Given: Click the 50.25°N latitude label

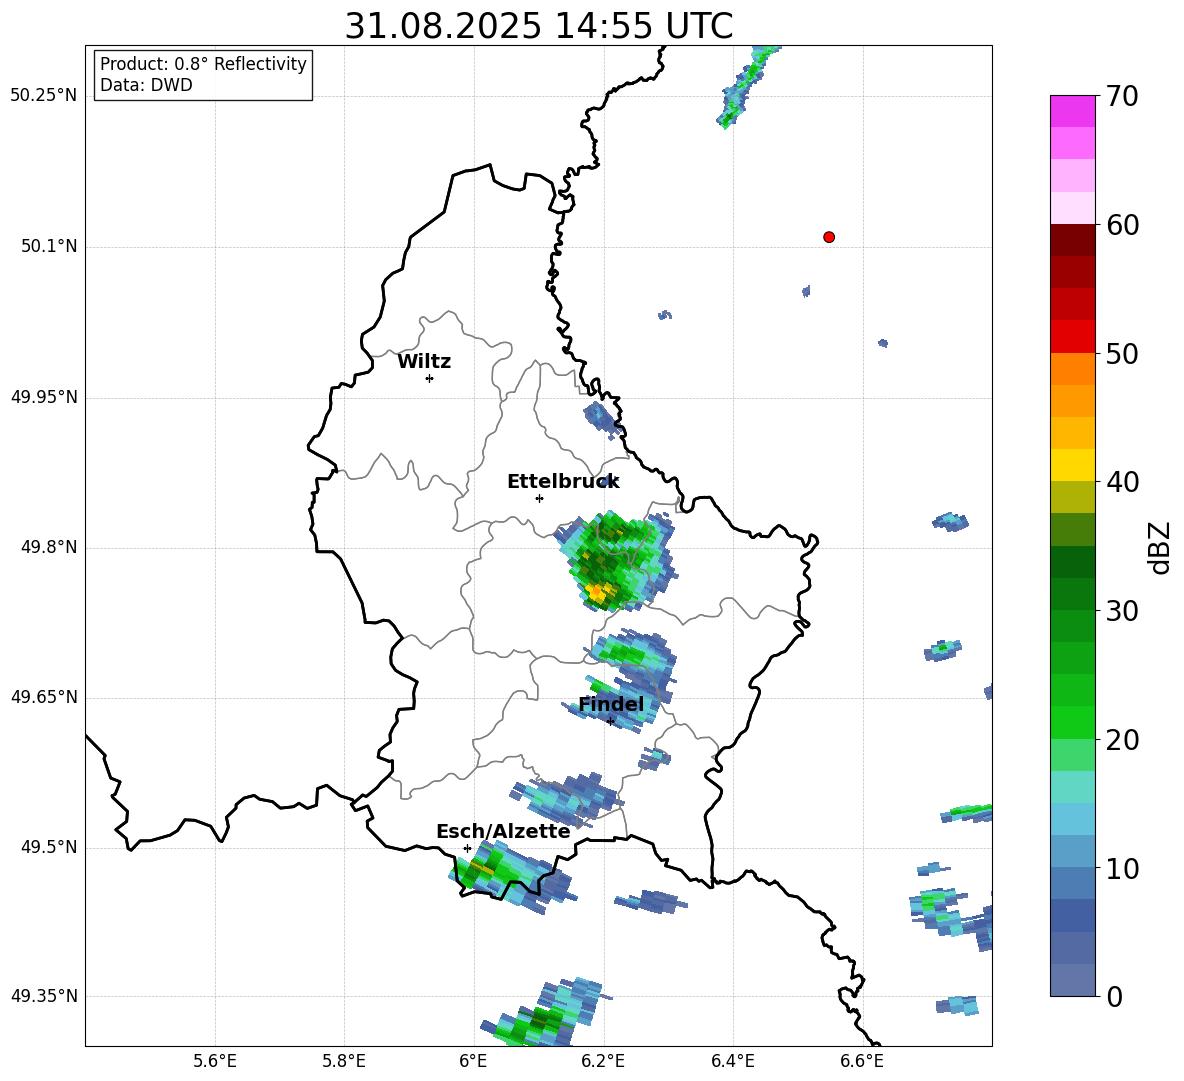Looking at the screenshot, I should pos(44,96).
